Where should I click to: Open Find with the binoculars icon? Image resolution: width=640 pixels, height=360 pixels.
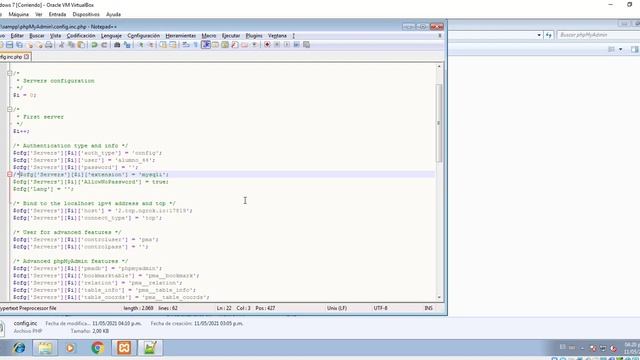click(117, 44)
